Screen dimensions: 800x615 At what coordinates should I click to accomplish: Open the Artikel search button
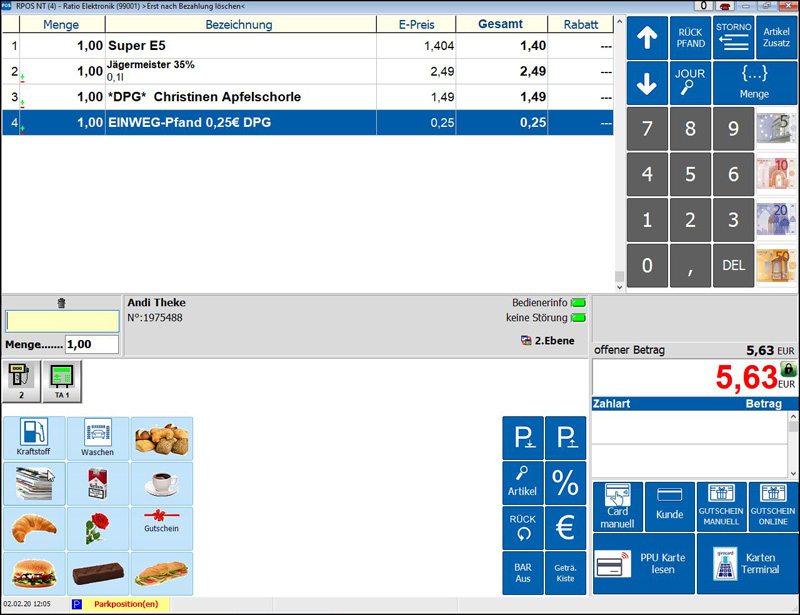(x=523, y=482)
